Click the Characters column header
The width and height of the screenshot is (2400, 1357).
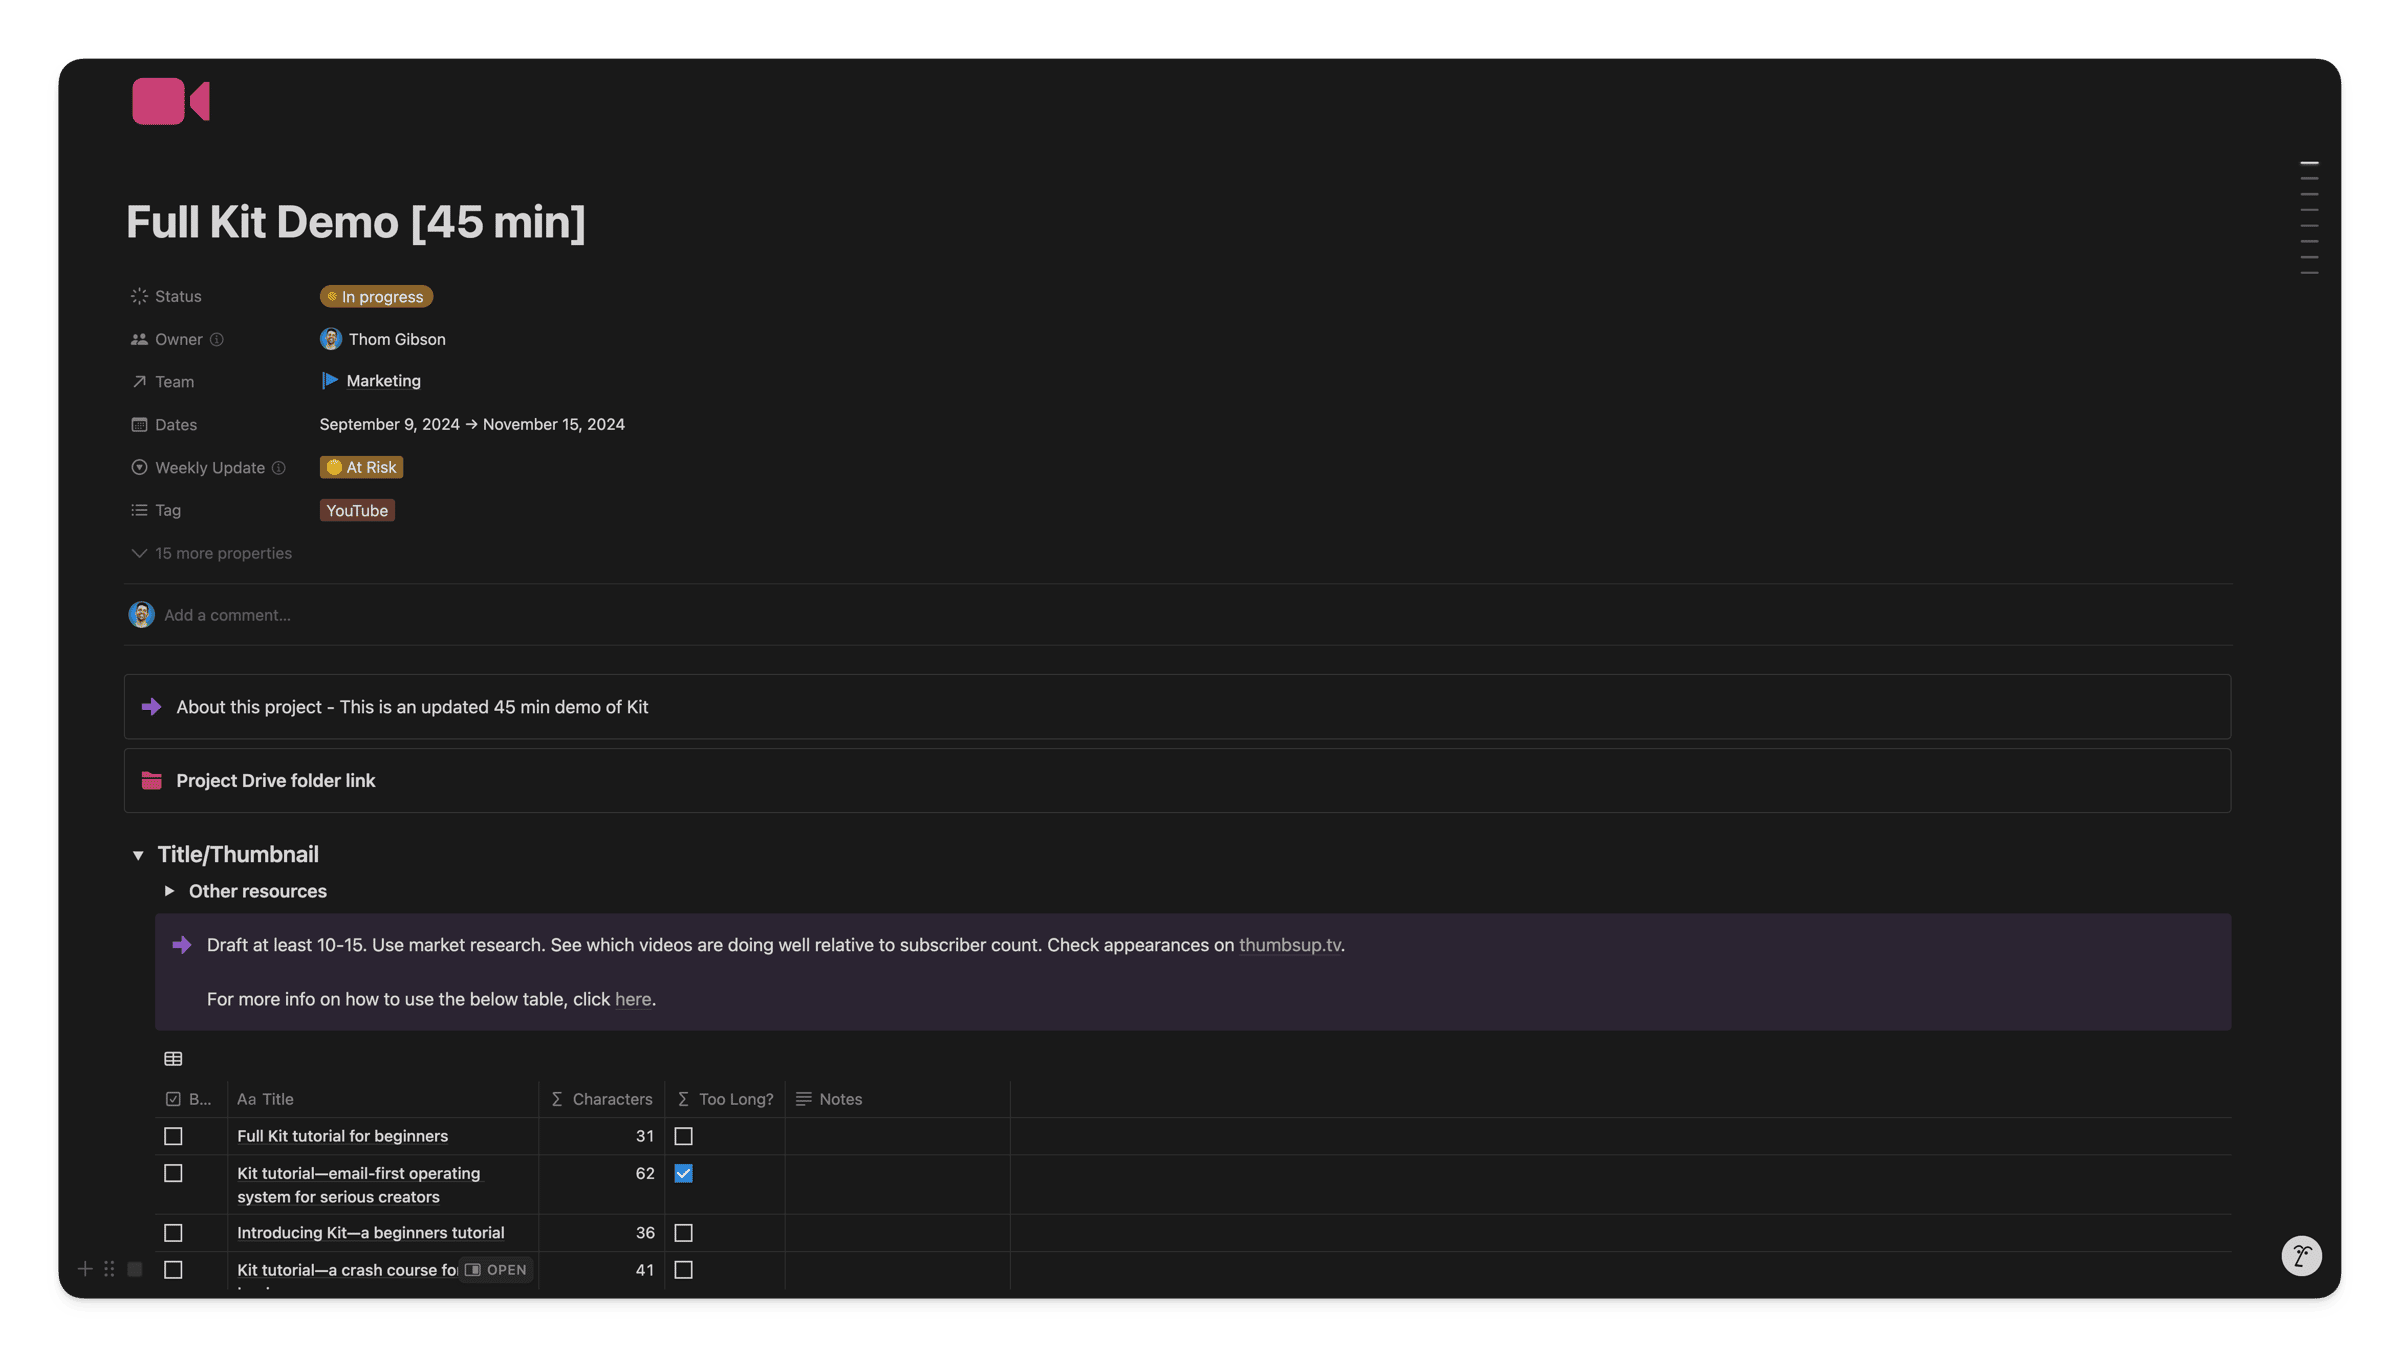pyautogui.click(x=602, y=1099)
